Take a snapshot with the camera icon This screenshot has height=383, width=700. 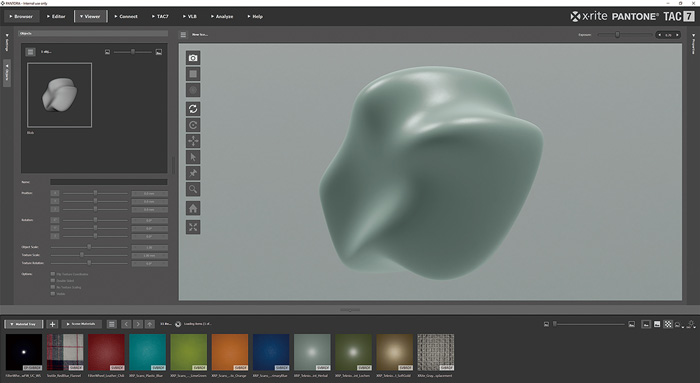[193, 58]
